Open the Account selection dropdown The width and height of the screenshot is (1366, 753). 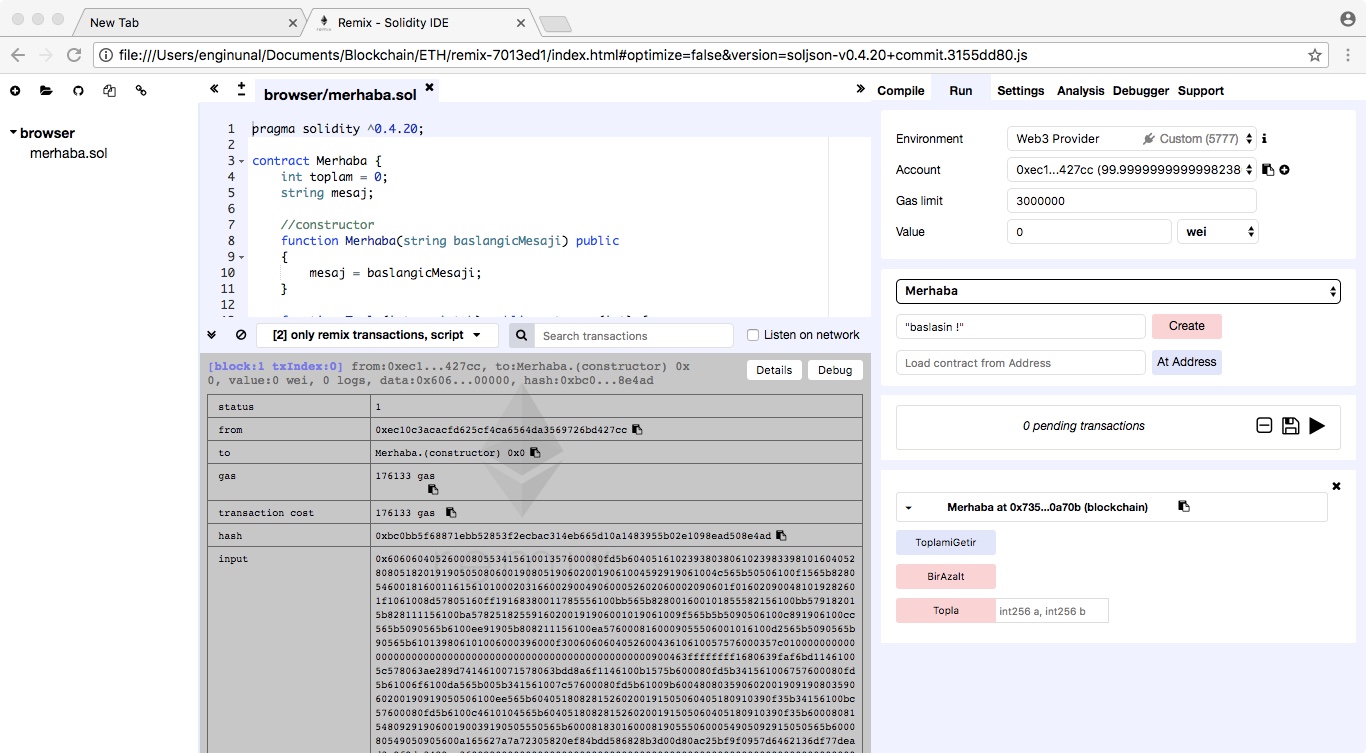1131,170
